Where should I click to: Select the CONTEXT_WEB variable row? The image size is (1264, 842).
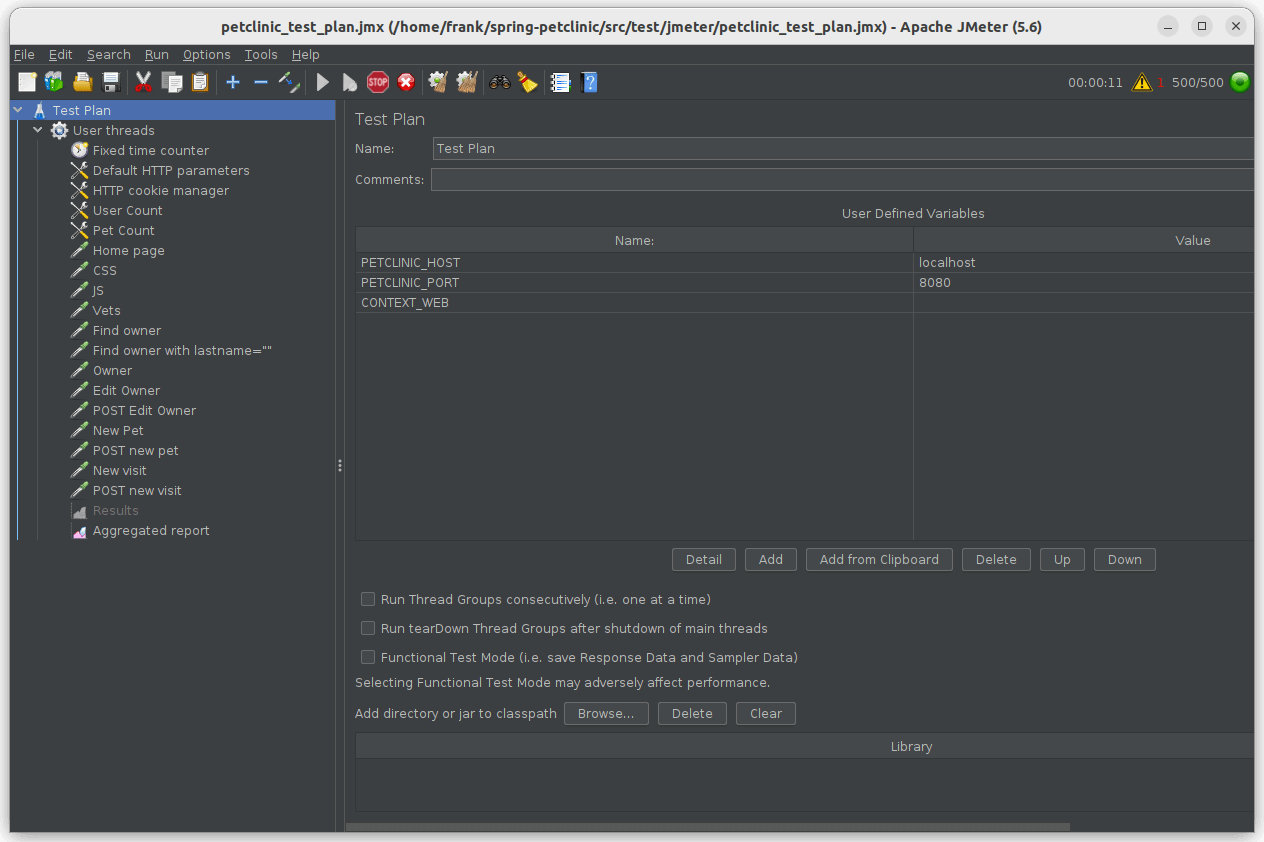[x=805, y=302]
